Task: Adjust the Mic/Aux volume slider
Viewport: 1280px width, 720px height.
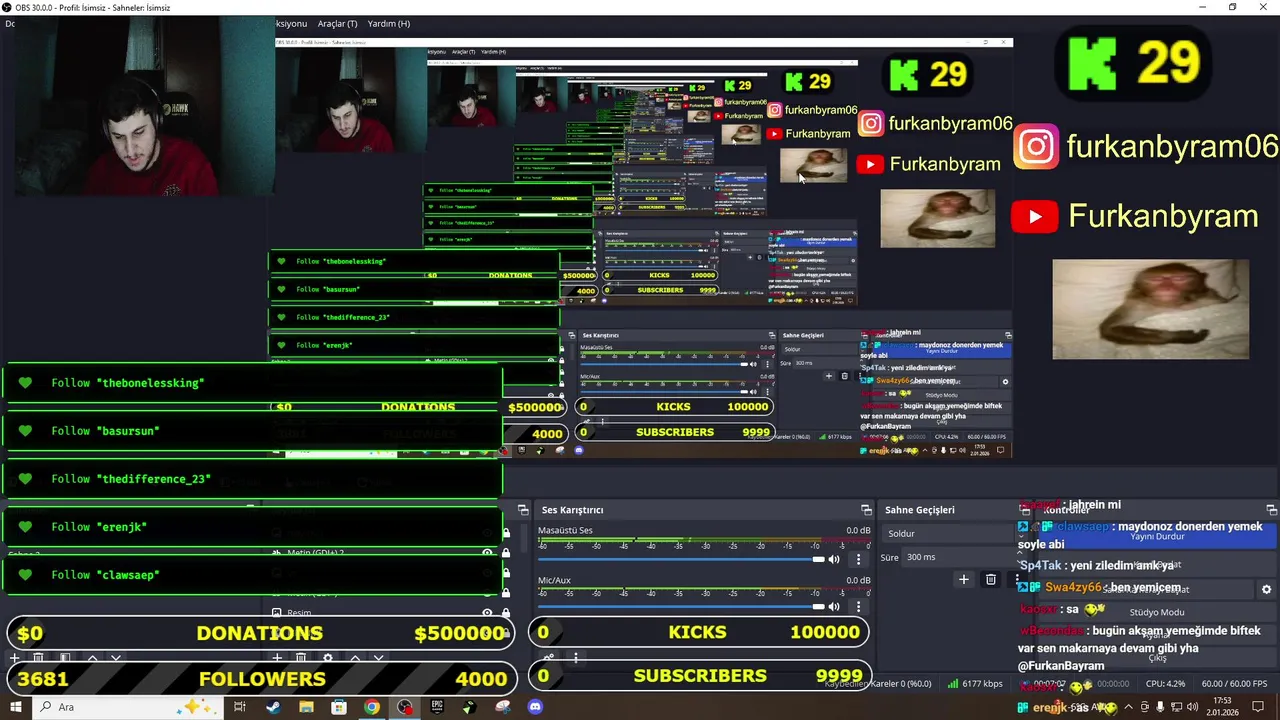Action: pyautogui.click(x=681, y=607)
